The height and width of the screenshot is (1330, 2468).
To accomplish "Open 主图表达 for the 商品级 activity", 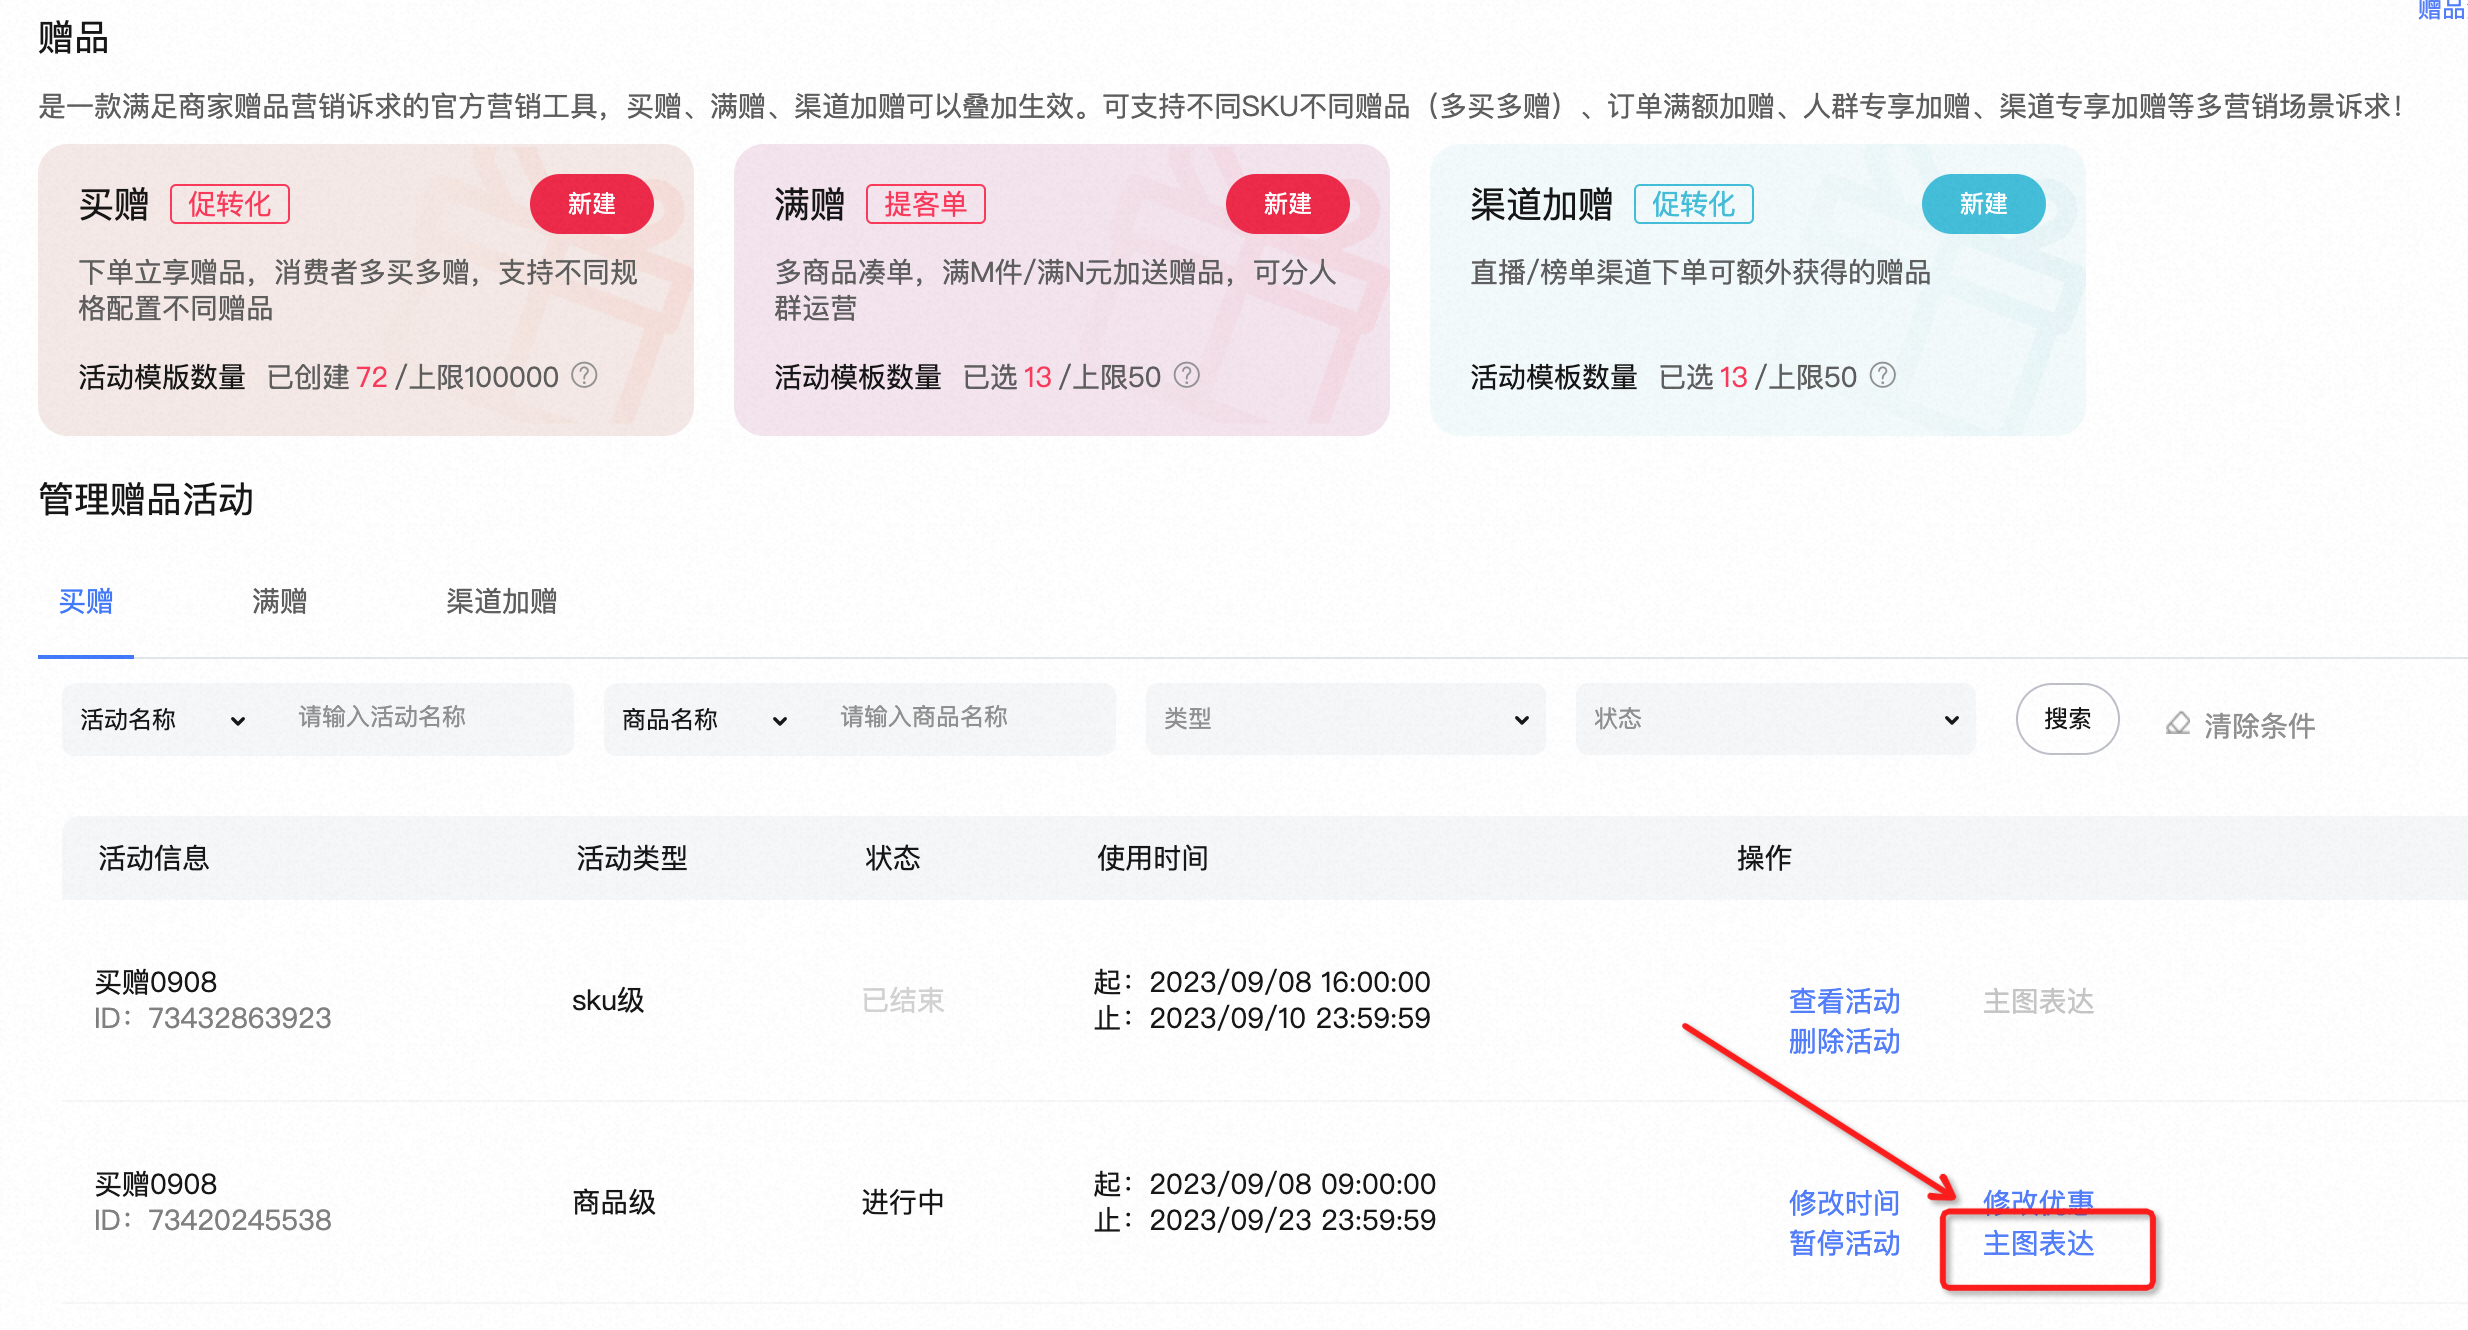I will (x=2038, y=1243).
